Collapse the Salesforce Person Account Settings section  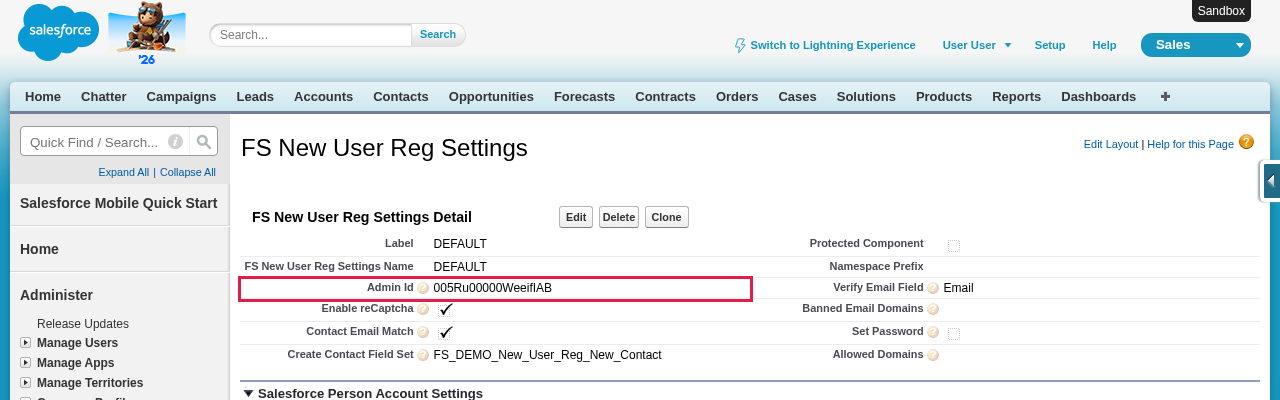point(249,394)
